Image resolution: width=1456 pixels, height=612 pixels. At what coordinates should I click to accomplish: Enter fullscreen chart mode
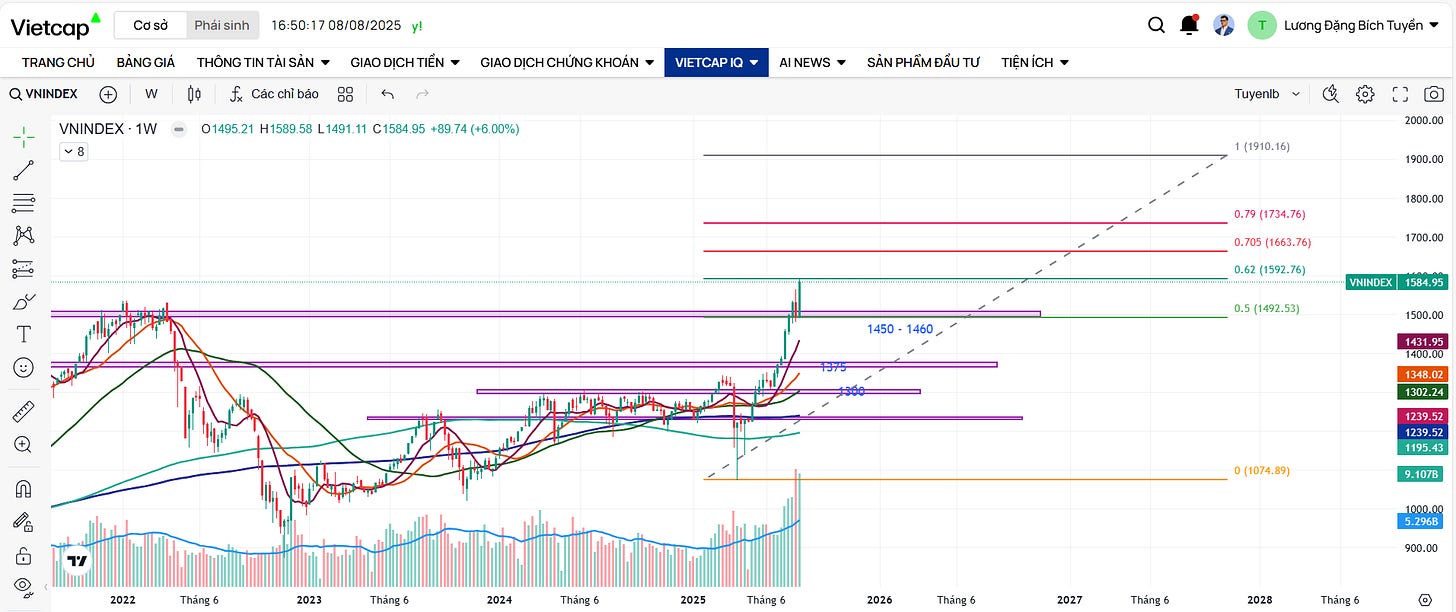1400,94
